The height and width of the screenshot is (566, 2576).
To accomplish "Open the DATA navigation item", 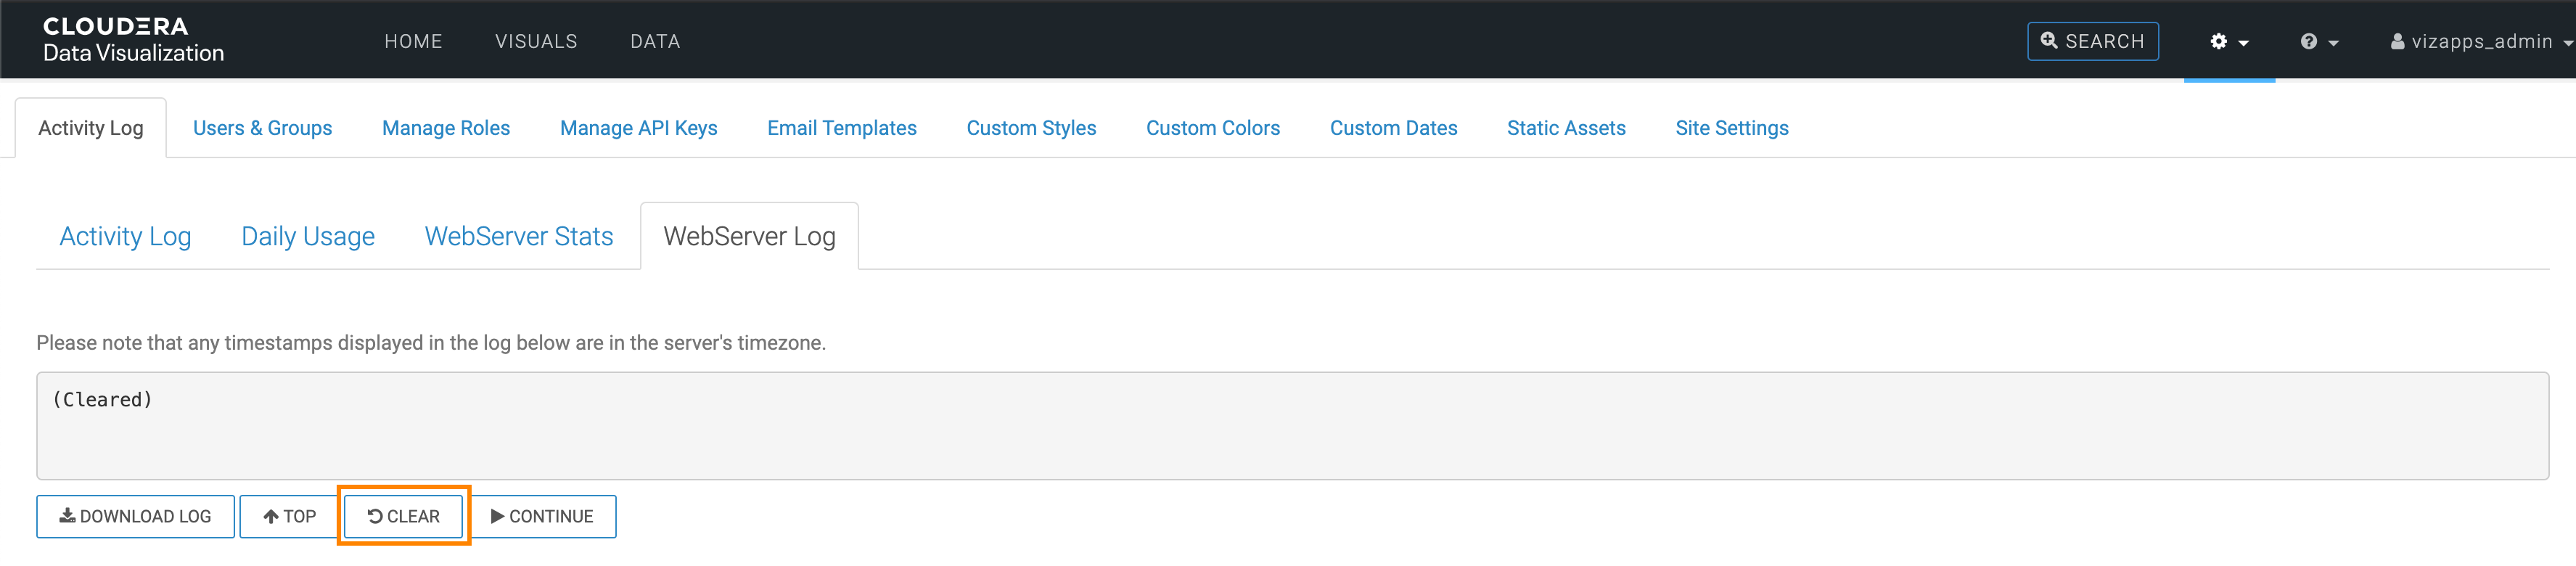I will coord(655,42).
